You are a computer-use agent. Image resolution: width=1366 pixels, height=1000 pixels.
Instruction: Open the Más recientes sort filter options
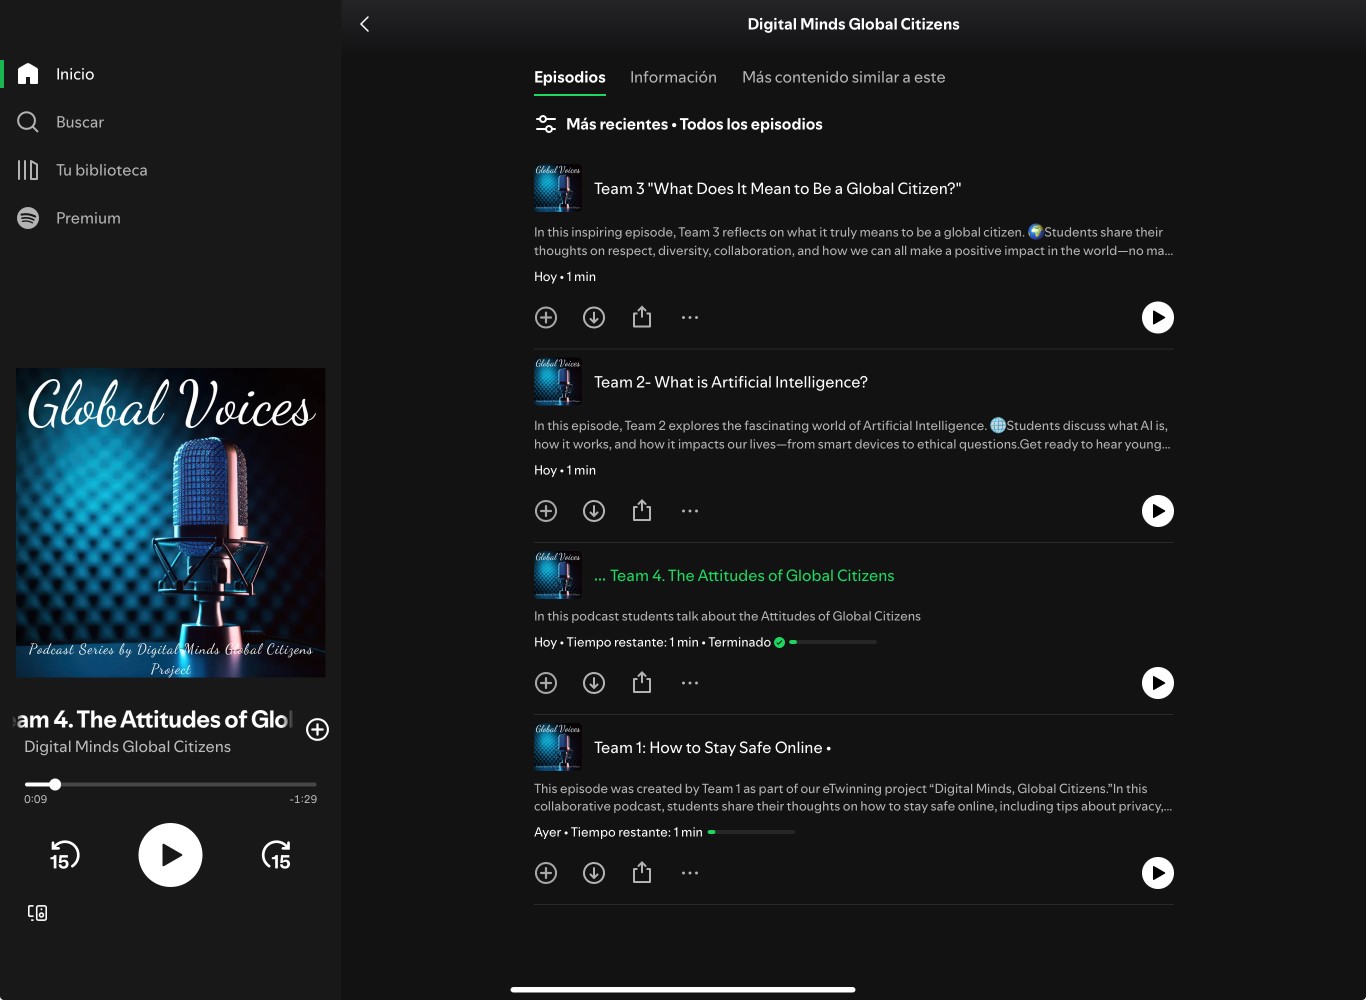[x=546, y=124]
